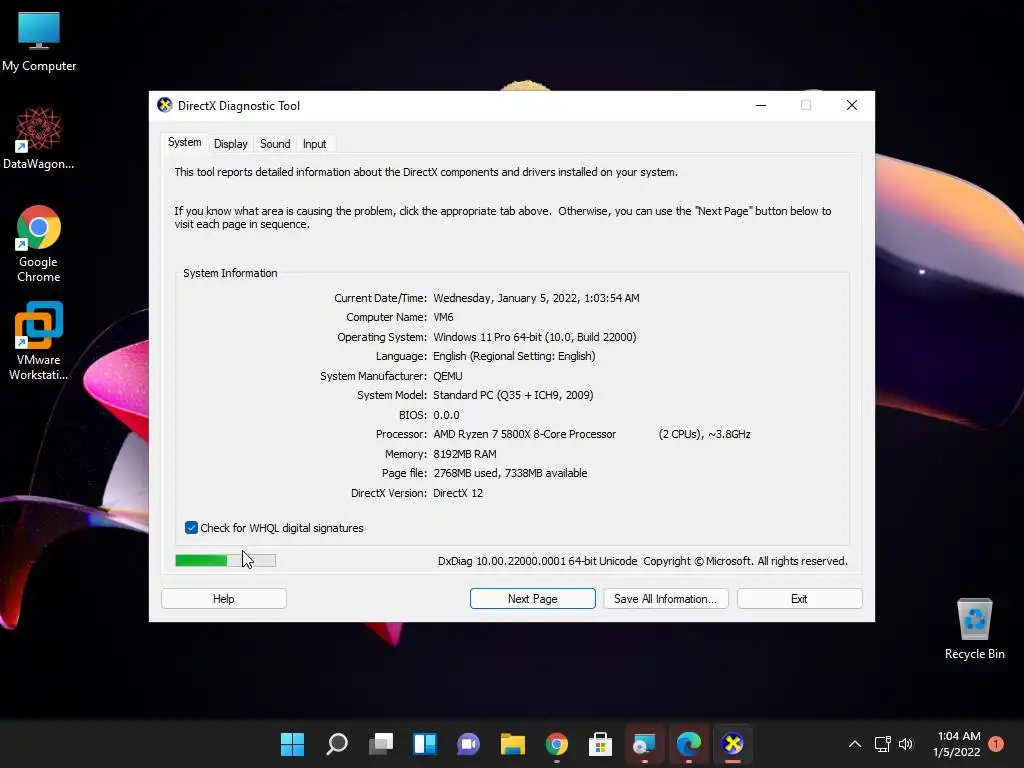Image resolution: width=1024 pixels, height=768 pixels.
Task: Open the volume tray icon
Action: coord(906,744)
